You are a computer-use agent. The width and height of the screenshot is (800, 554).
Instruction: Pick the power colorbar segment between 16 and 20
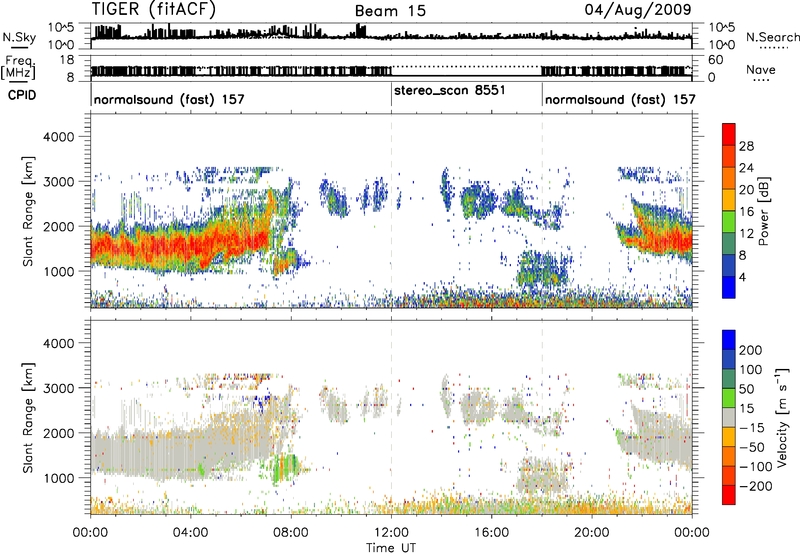[729, 200]
